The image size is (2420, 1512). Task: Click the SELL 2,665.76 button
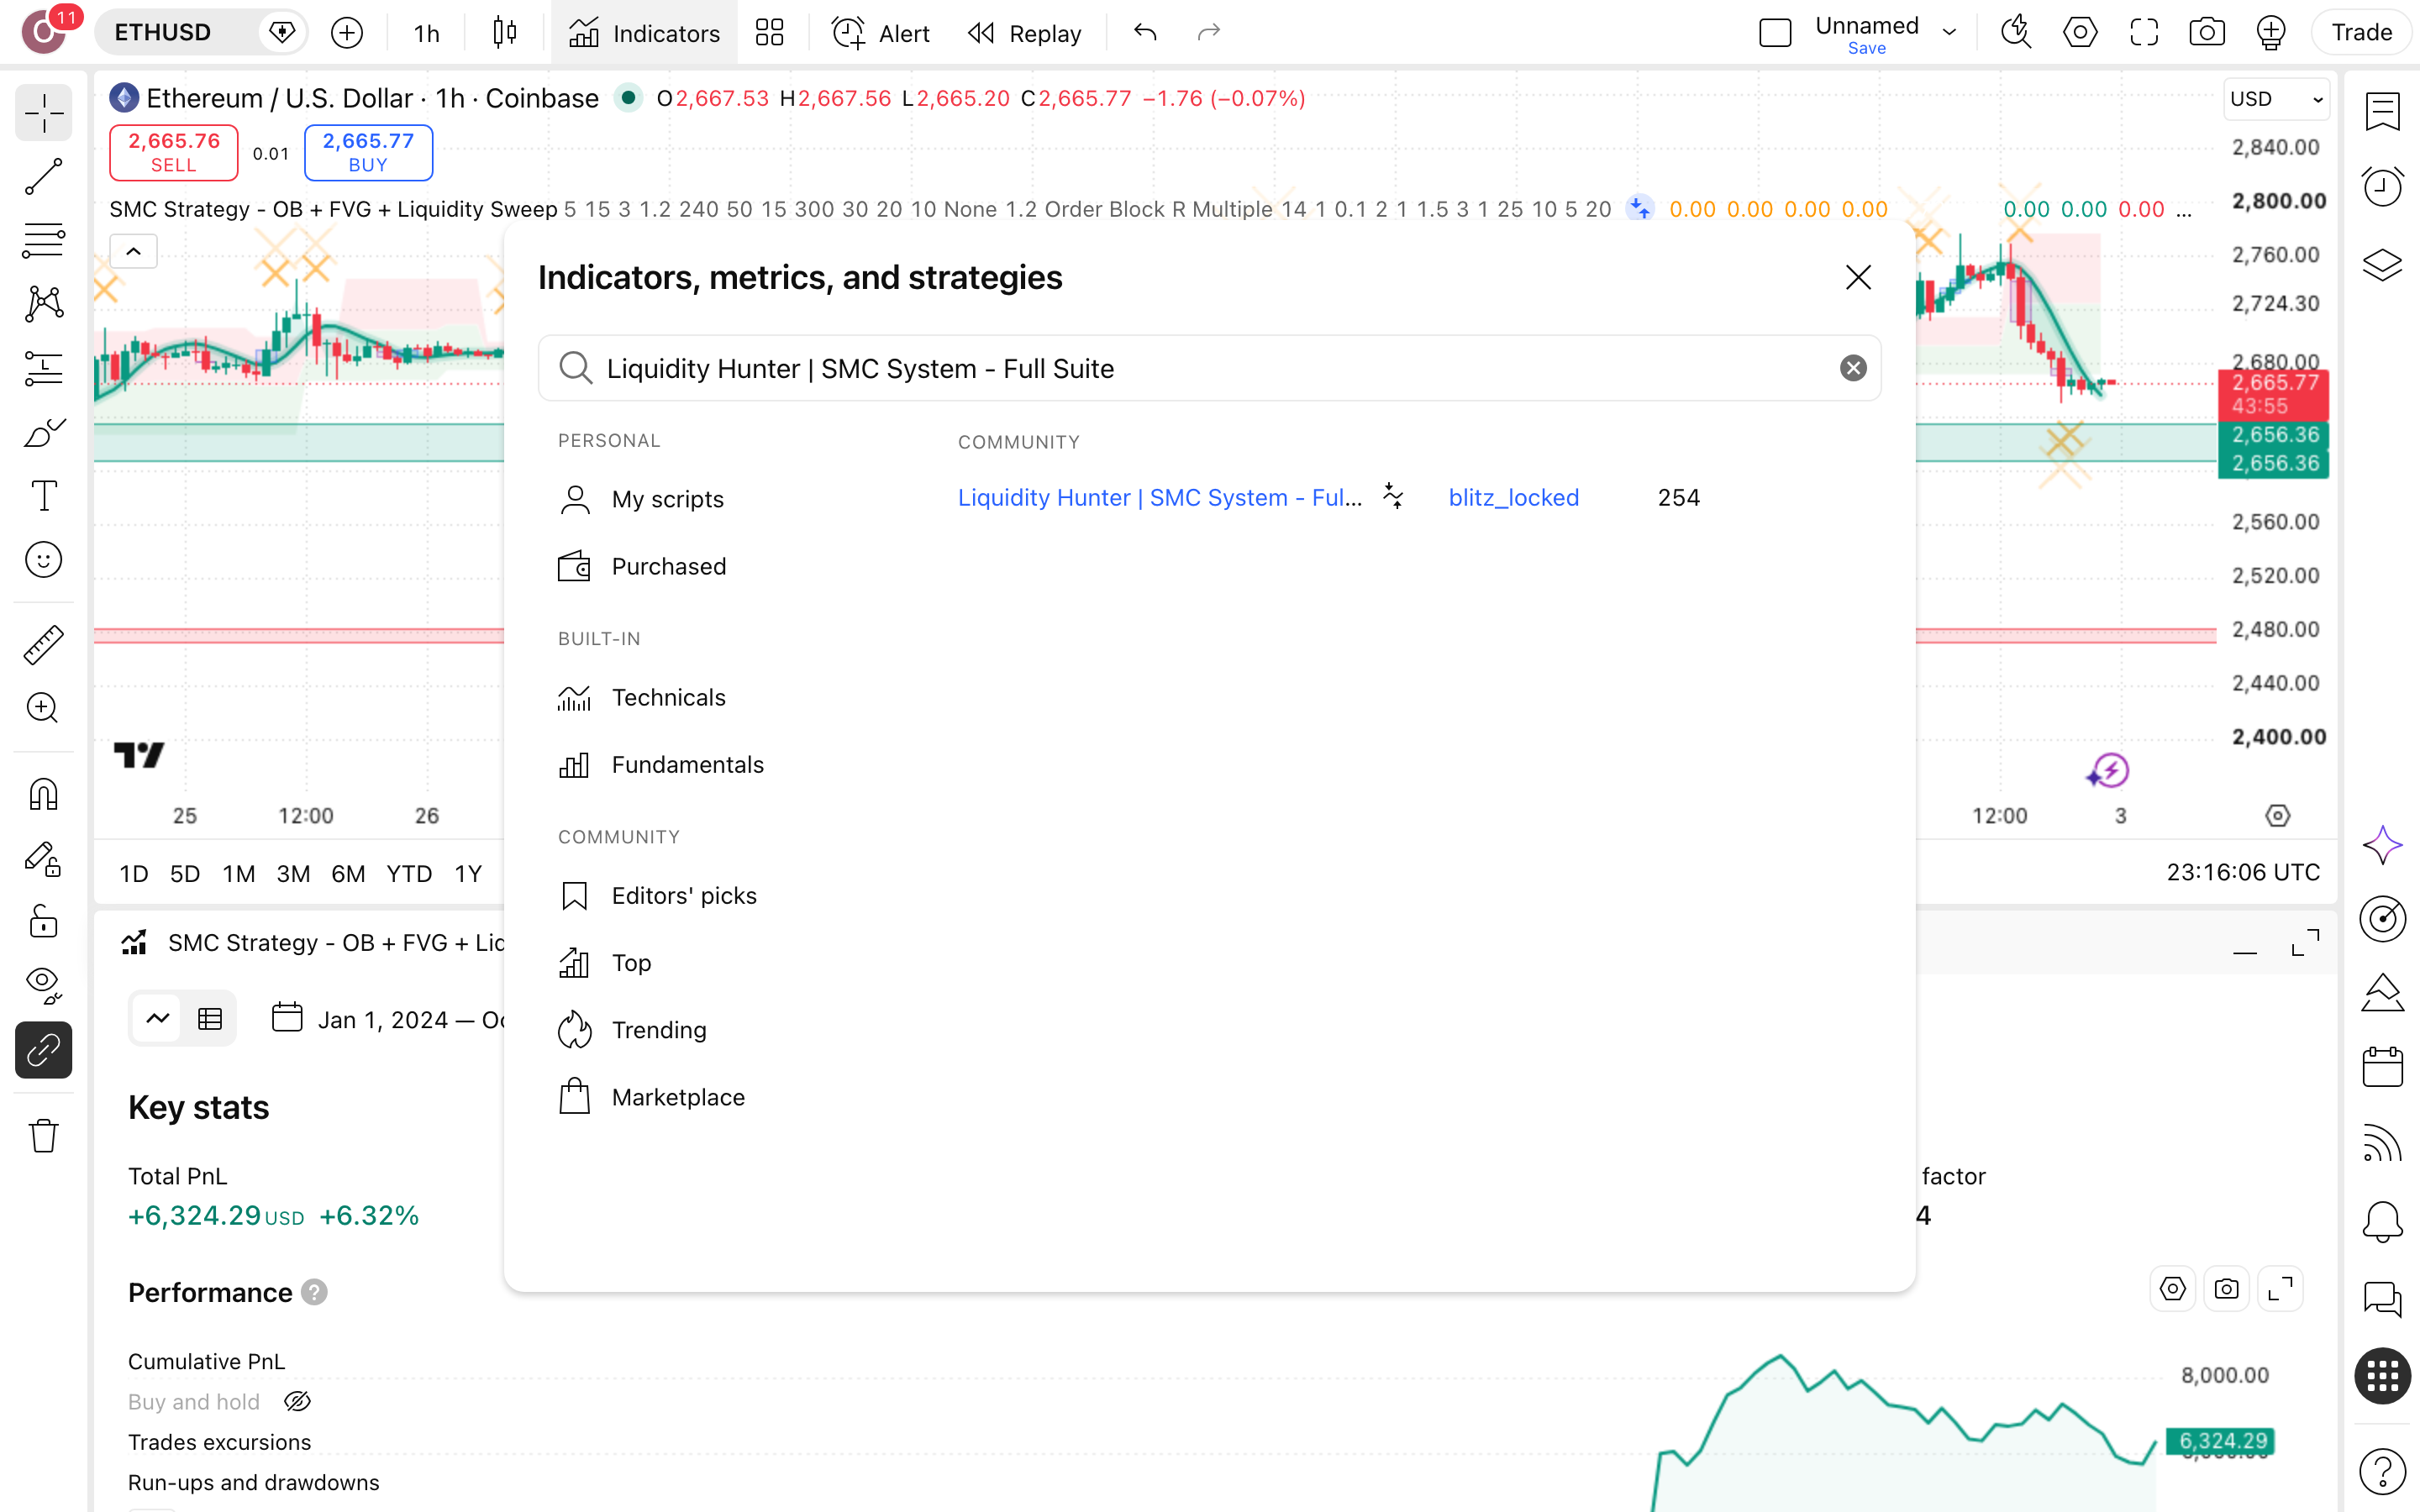pos(174,152)
